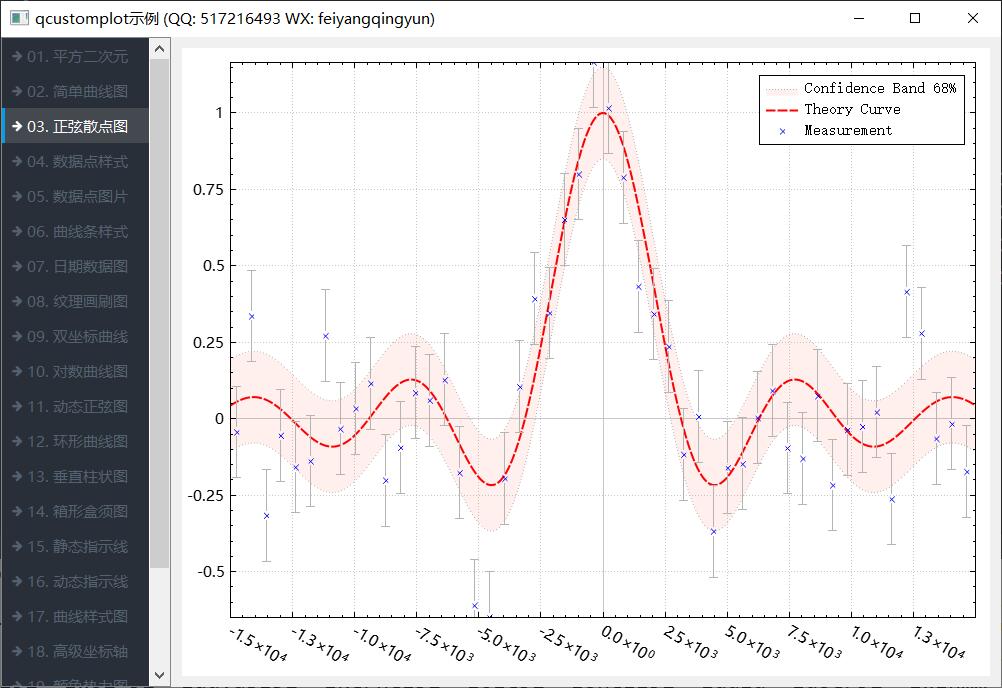Image resolution: width=1002 pixels, height=688 pixels.
Task: Click the Theory Curve legend entry
Action: tap(851, 110)
